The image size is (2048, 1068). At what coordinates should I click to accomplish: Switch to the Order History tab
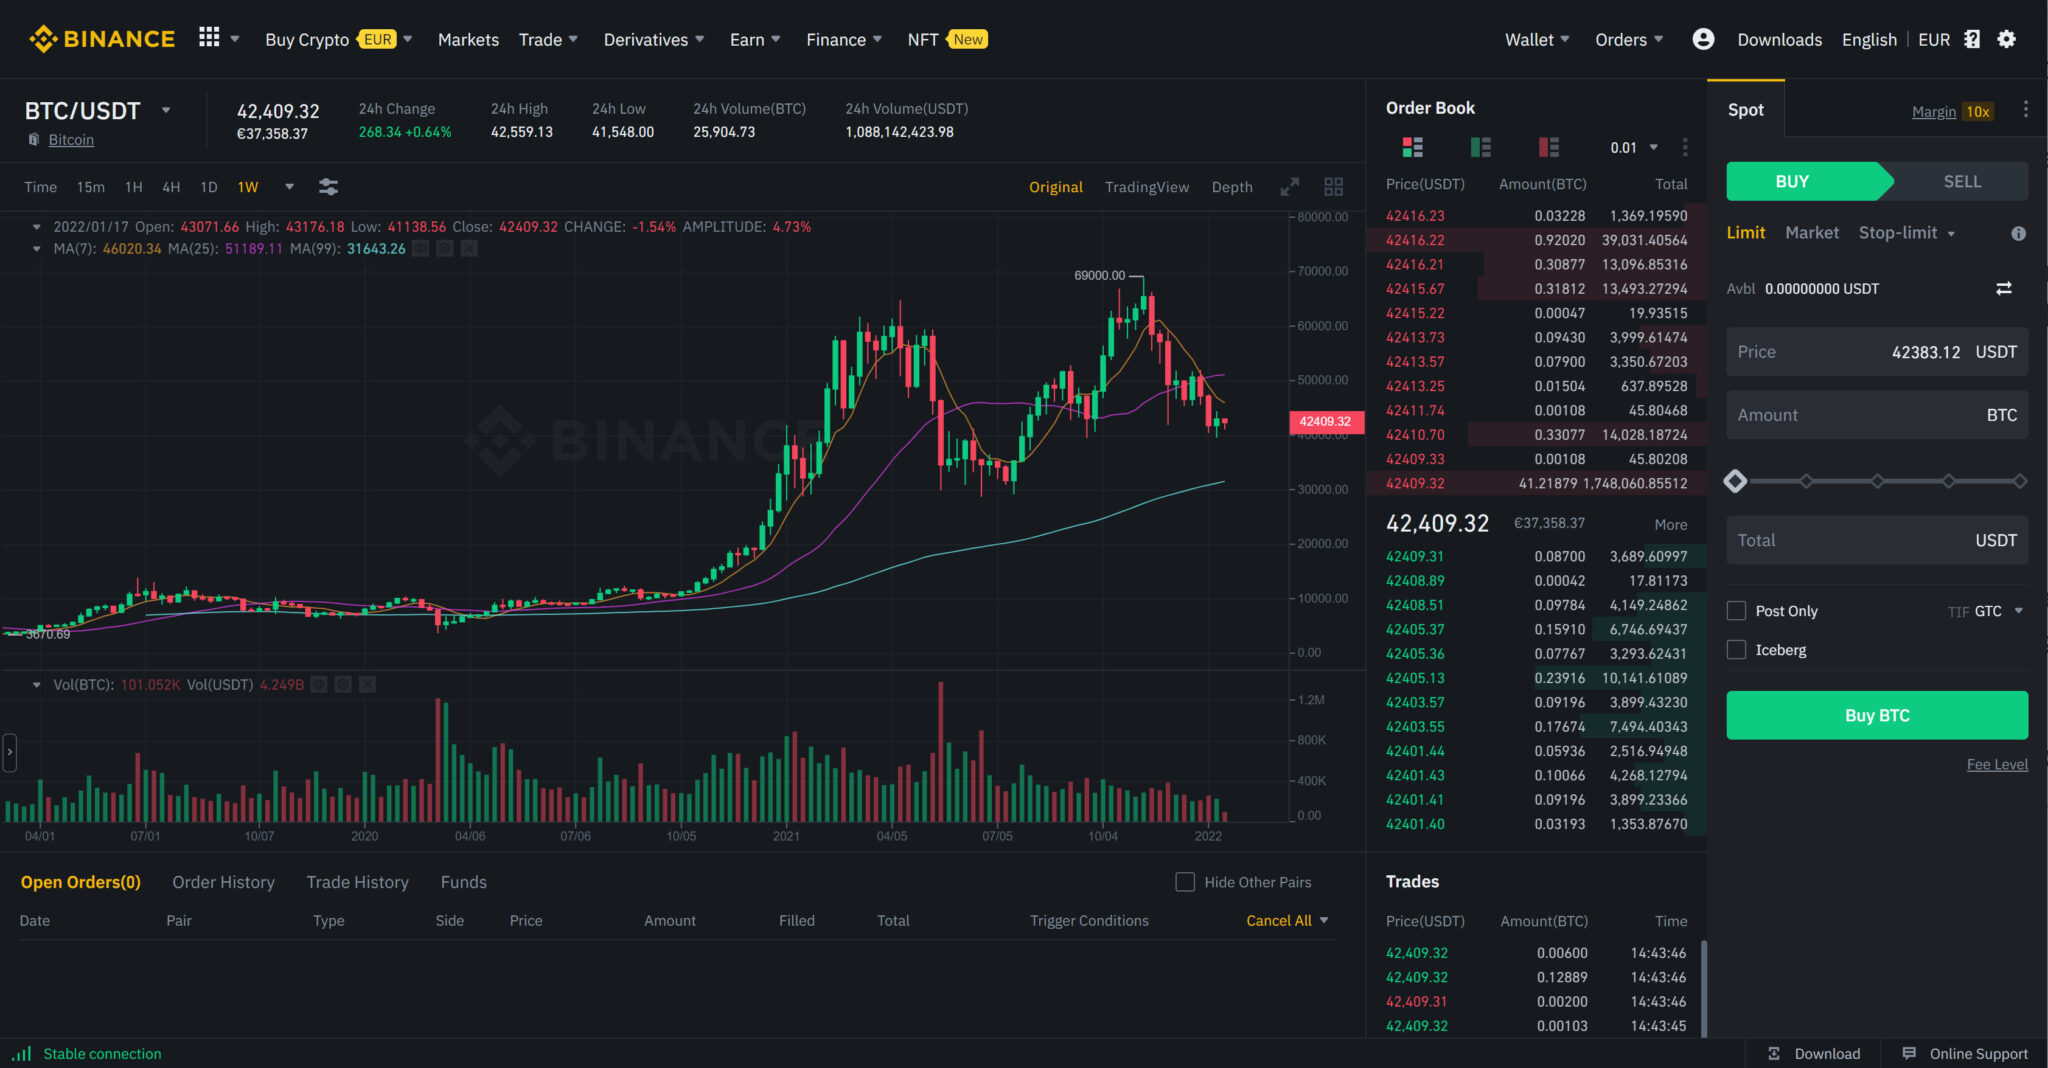click(223, 882)
